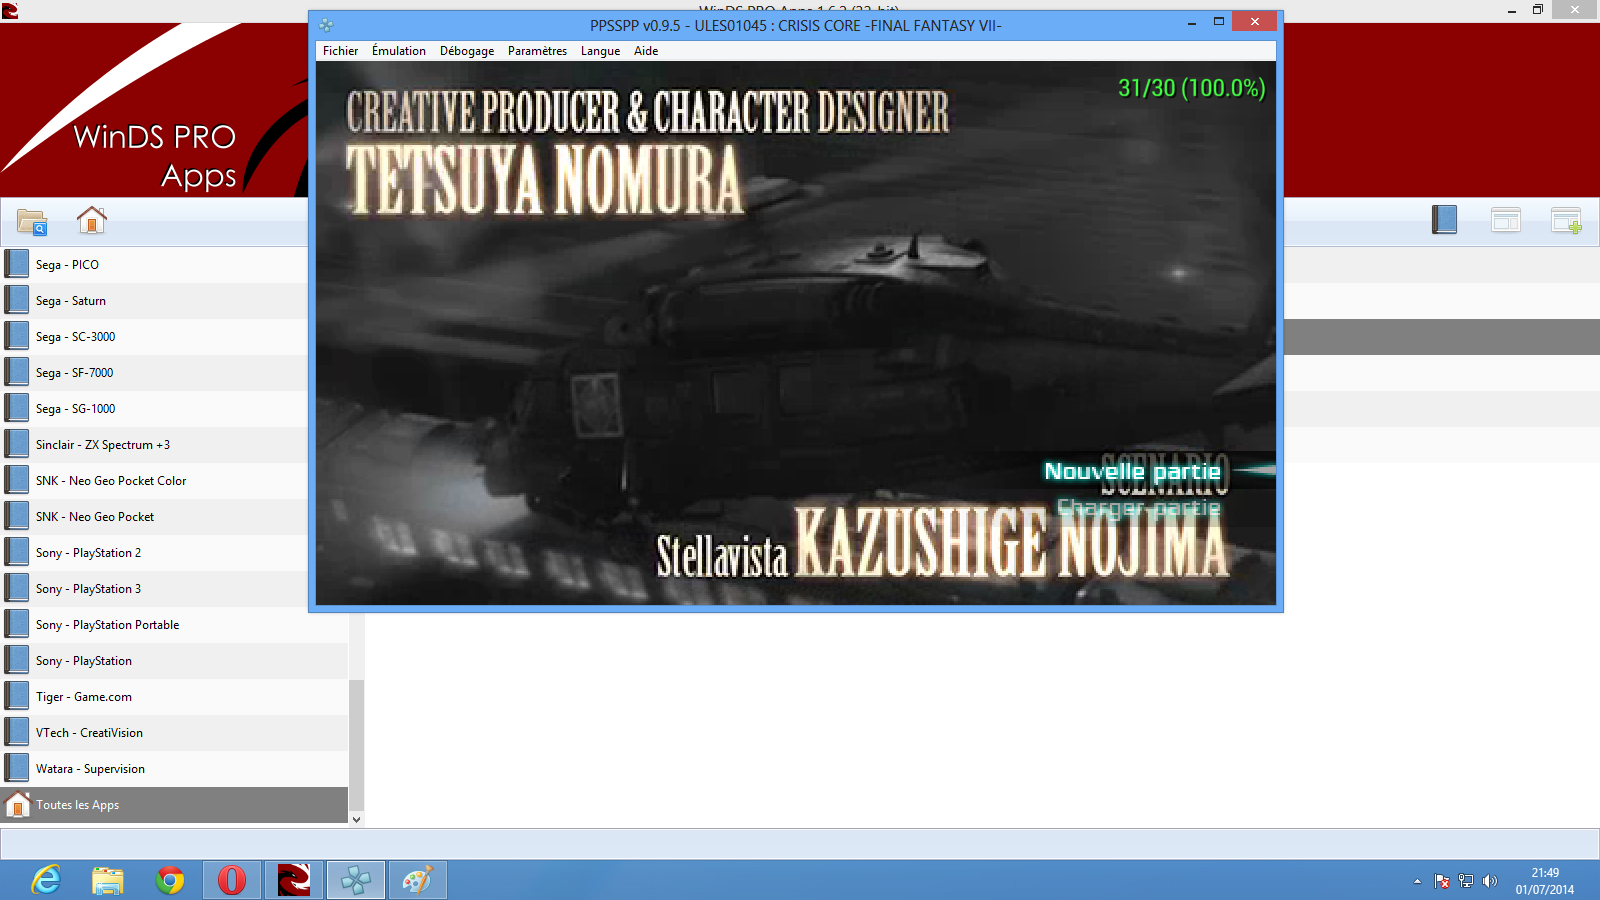Click the book icon in the top-right toolbar
This screenshot has height=900, width=1600.
pos(1444,220)
